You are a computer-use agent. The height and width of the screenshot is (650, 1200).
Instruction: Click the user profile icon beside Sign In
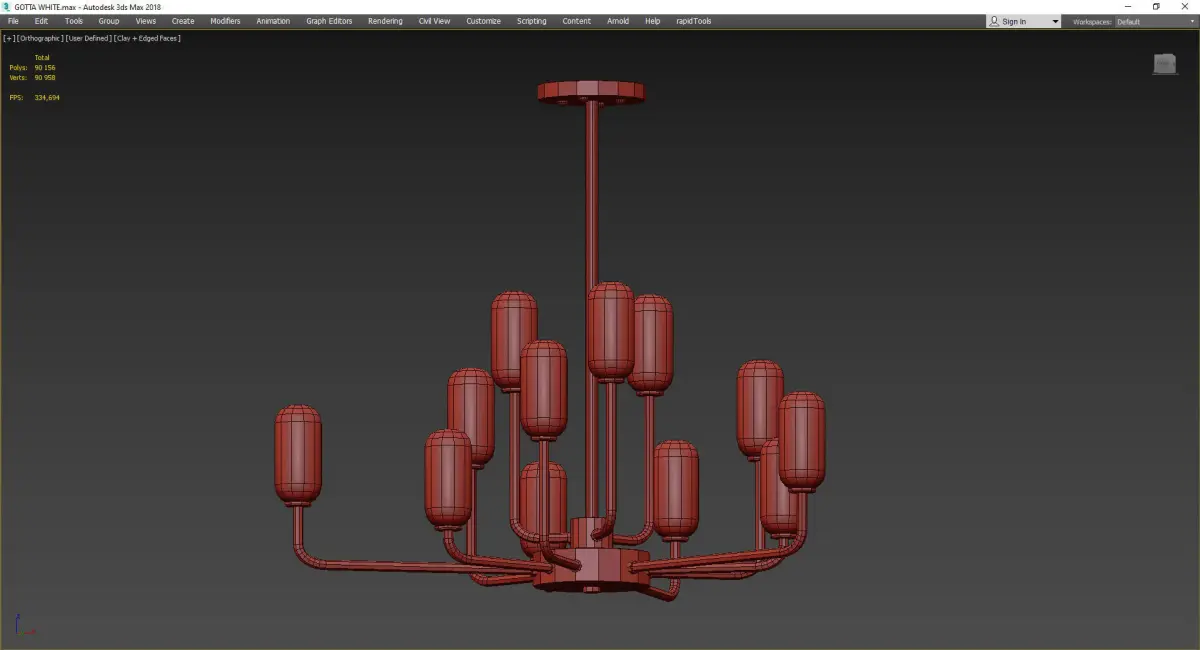tap(994, 21)
